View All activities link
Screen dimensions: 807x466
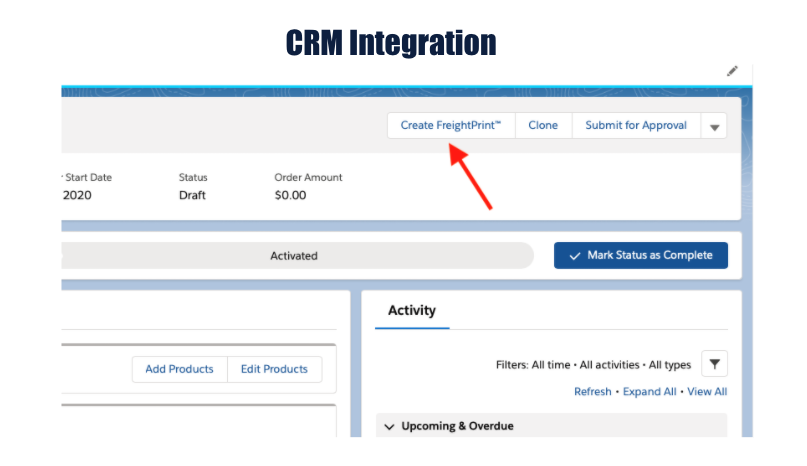(x=707, y=392)
